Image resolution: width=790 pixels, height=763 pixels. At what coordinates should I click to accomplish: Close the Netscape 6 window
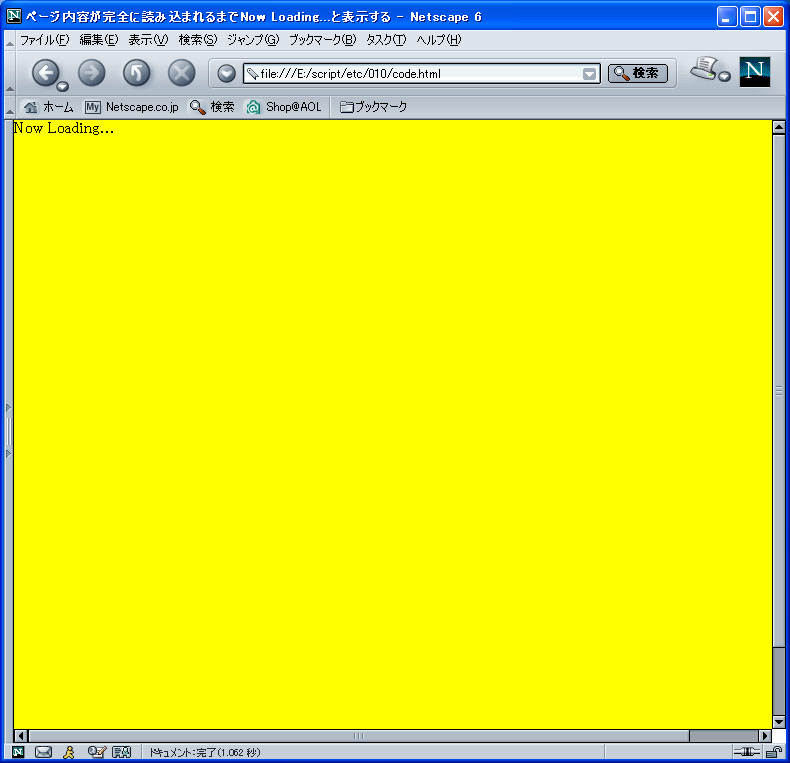[x=773, y=17]
